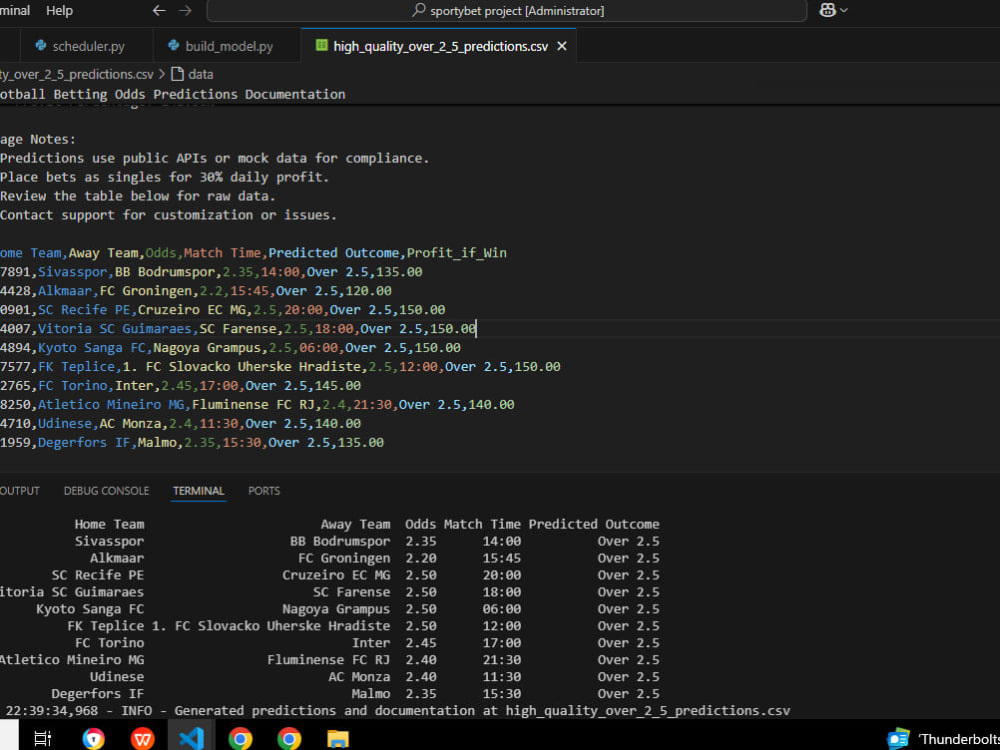Switch to the OUTPUT panel tab
Screen dimensions: 1000x750
(x=20, y=490)
